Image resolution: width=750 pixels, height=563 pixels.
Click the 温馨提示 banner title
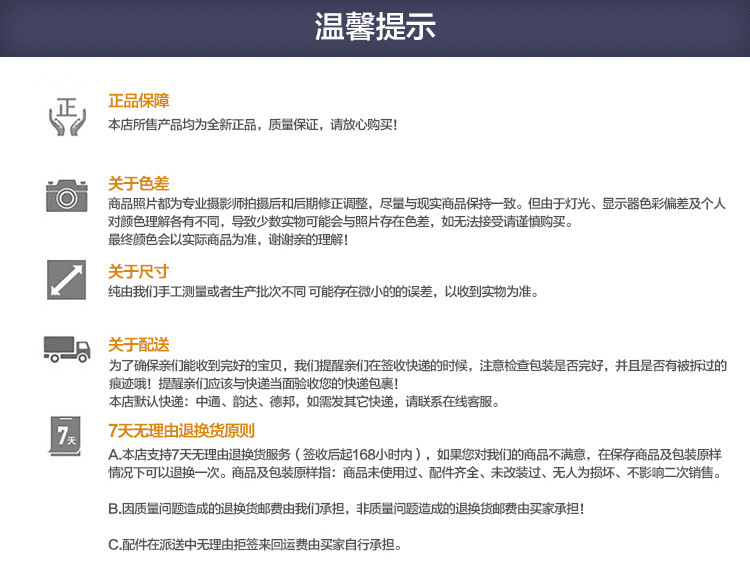[x=375, y=26]
